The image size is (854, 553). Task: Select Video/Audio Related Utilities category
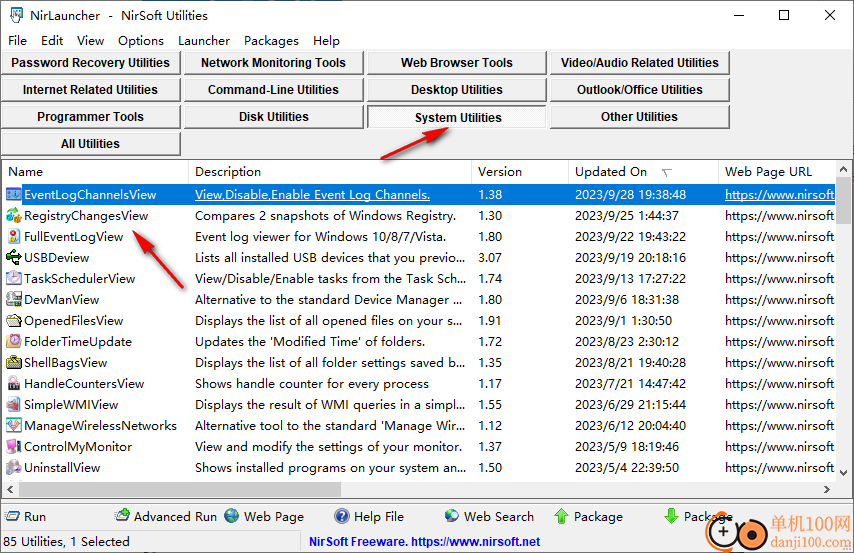pos(639,63)
